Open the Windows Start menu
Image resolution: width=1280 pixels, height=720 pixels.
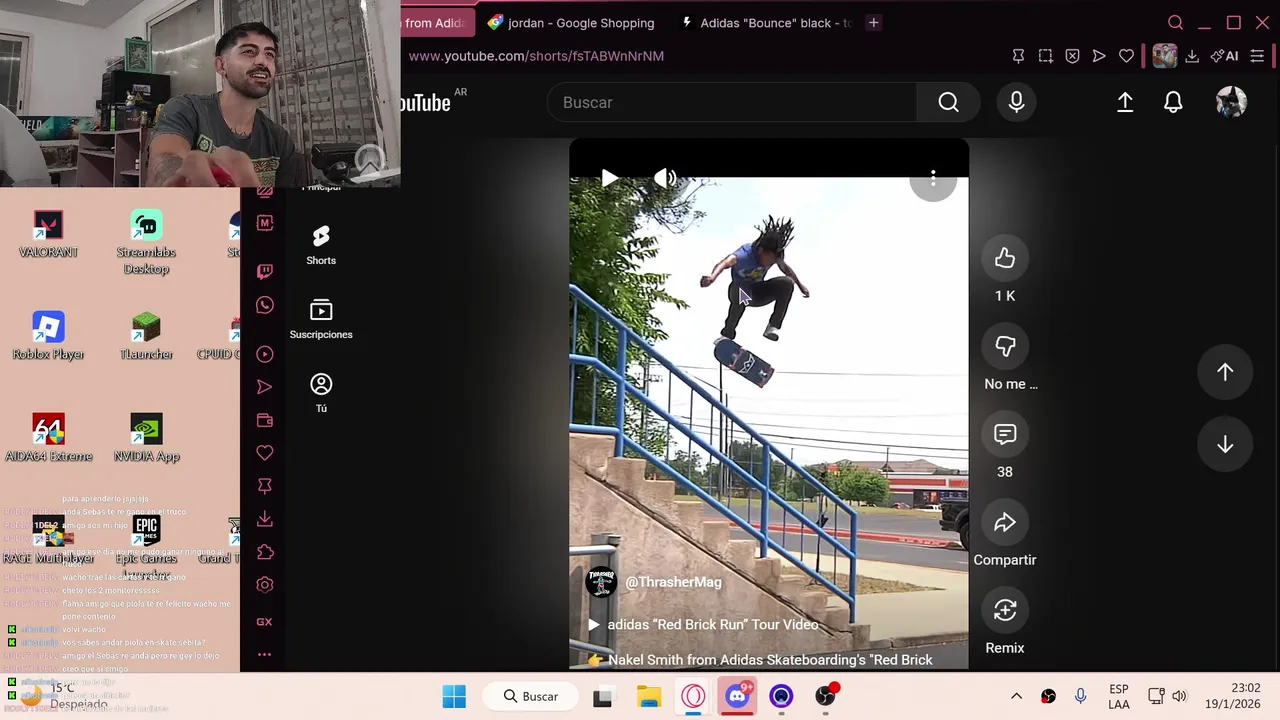coord(454,696)
